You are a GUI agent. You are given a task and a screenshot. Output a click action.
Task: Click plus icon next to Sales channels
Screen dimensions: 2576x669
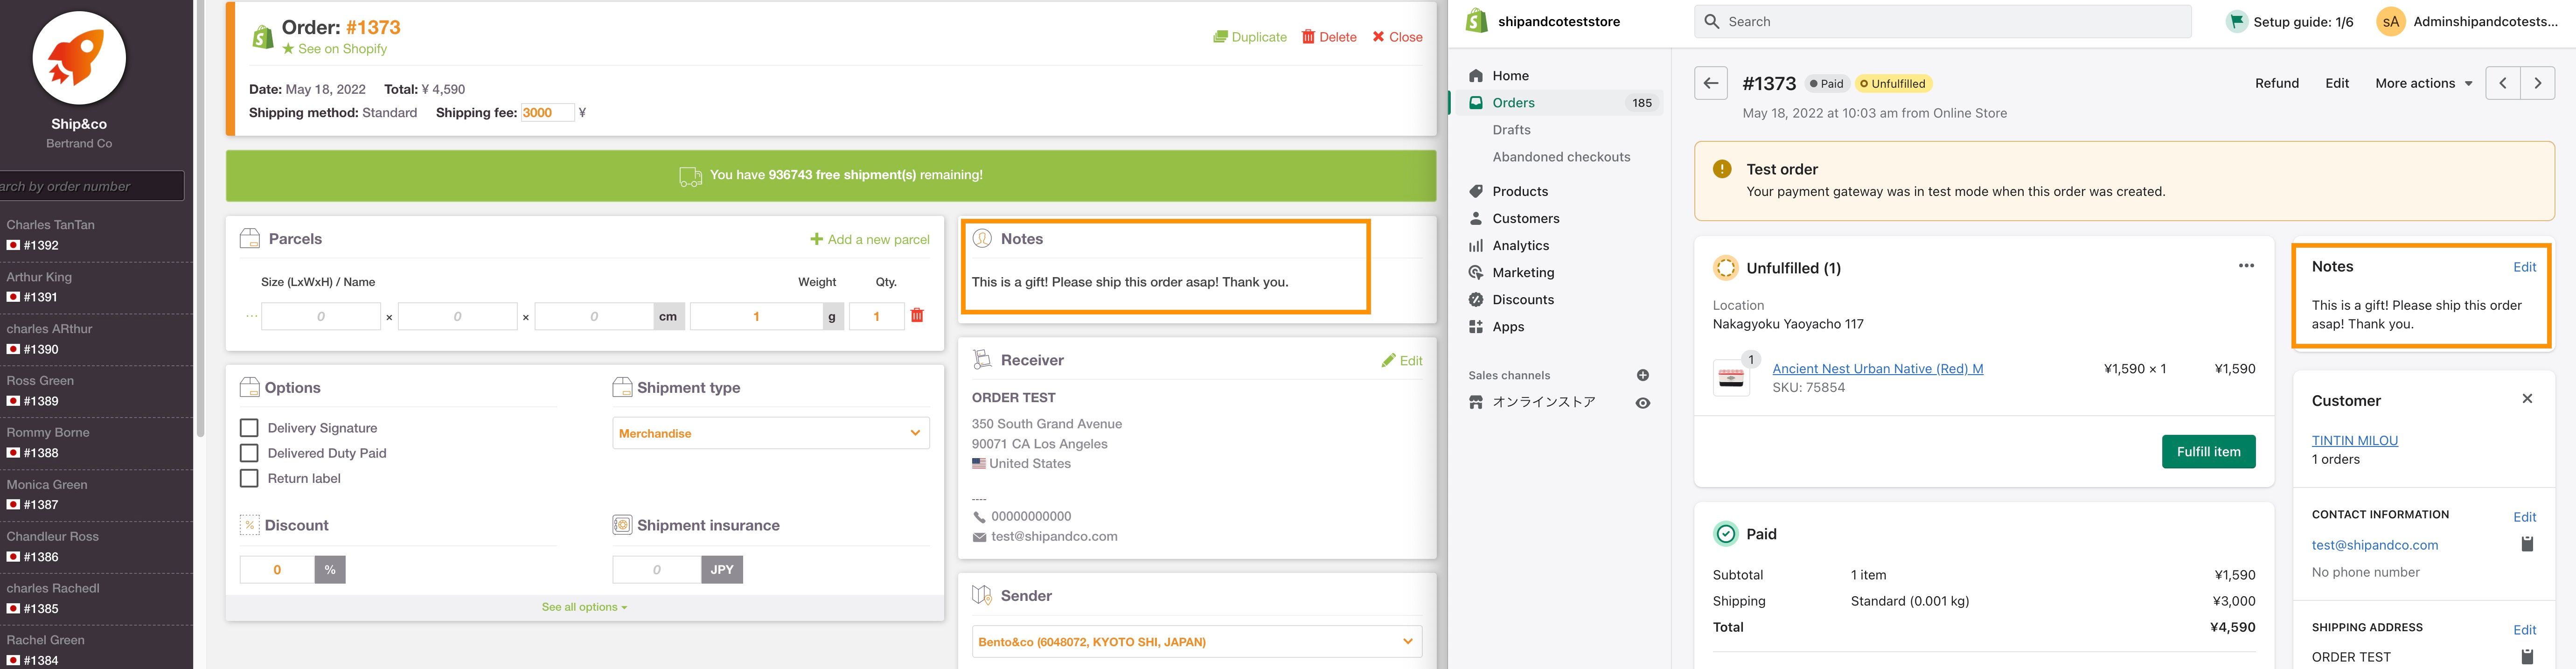click(1642, 375)
